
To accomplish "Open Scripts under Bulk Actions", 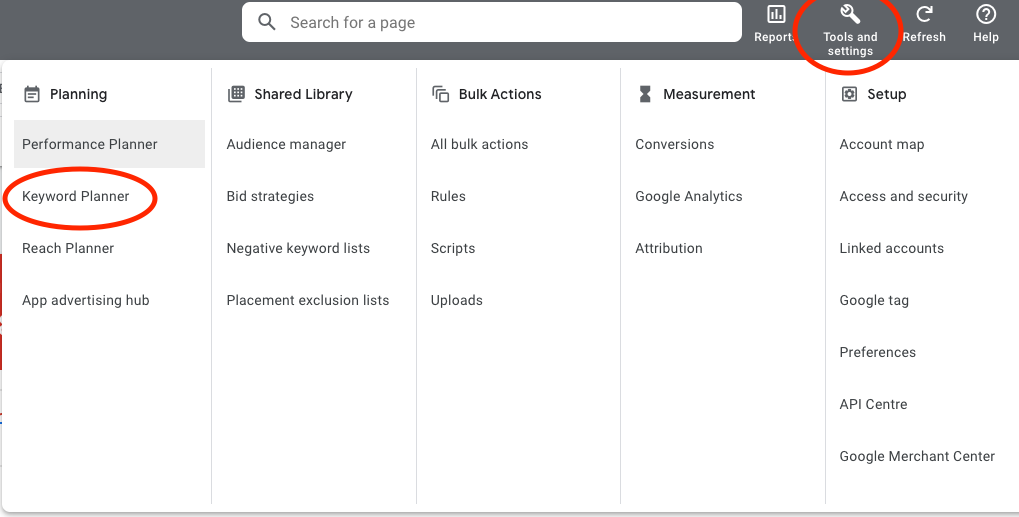I will pyautogui.click(x=453, y=248).
